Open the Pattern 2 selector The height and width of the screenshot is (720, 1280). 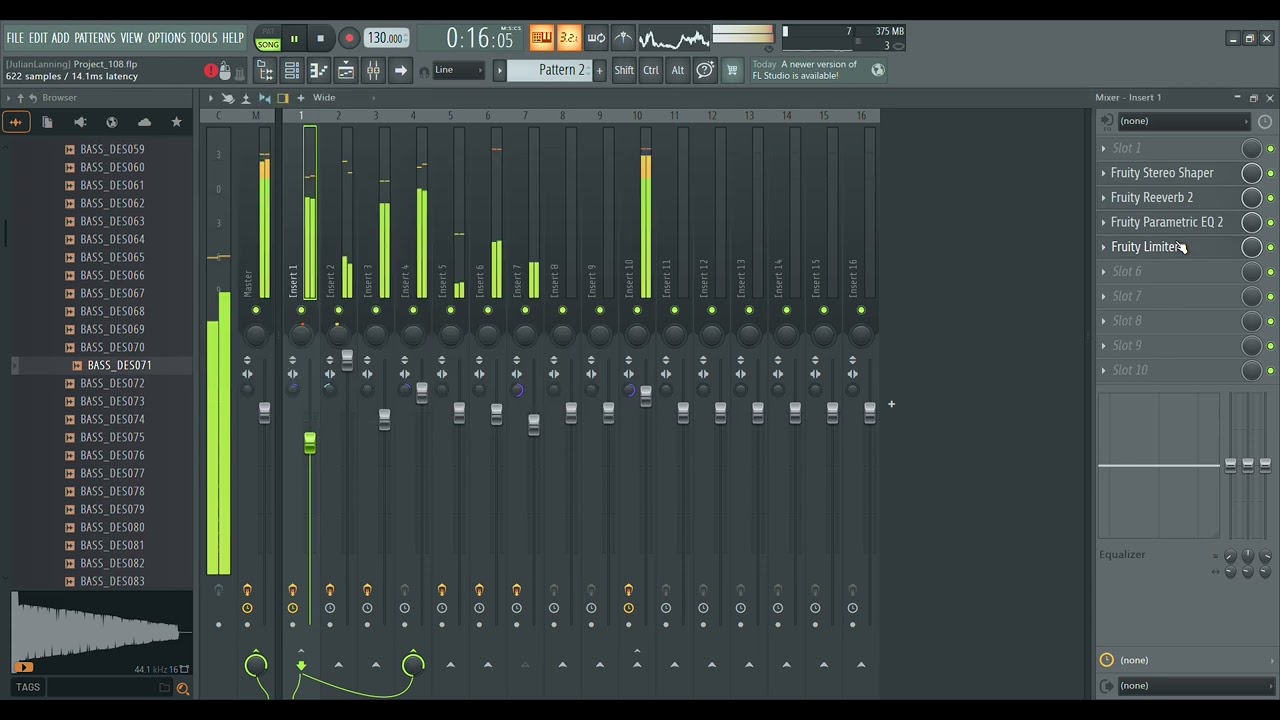[x=550, y=70]
